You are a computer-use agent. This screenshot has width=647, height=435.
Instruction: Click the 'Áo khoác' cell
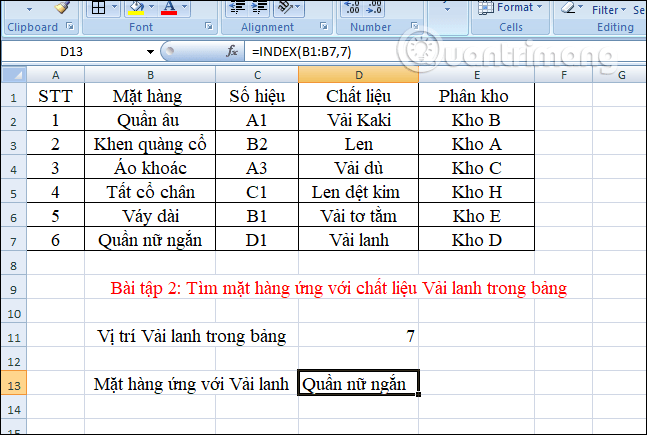pyautogui.click(x=150, y=168)
